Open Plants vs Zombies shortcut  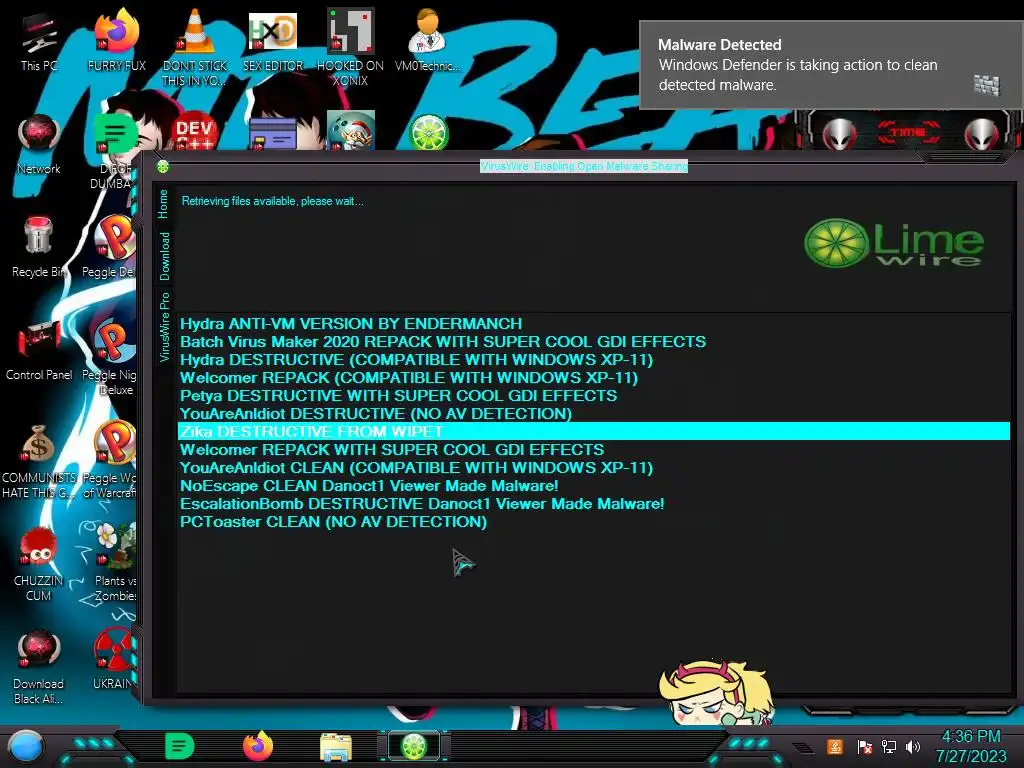point(115,564)
